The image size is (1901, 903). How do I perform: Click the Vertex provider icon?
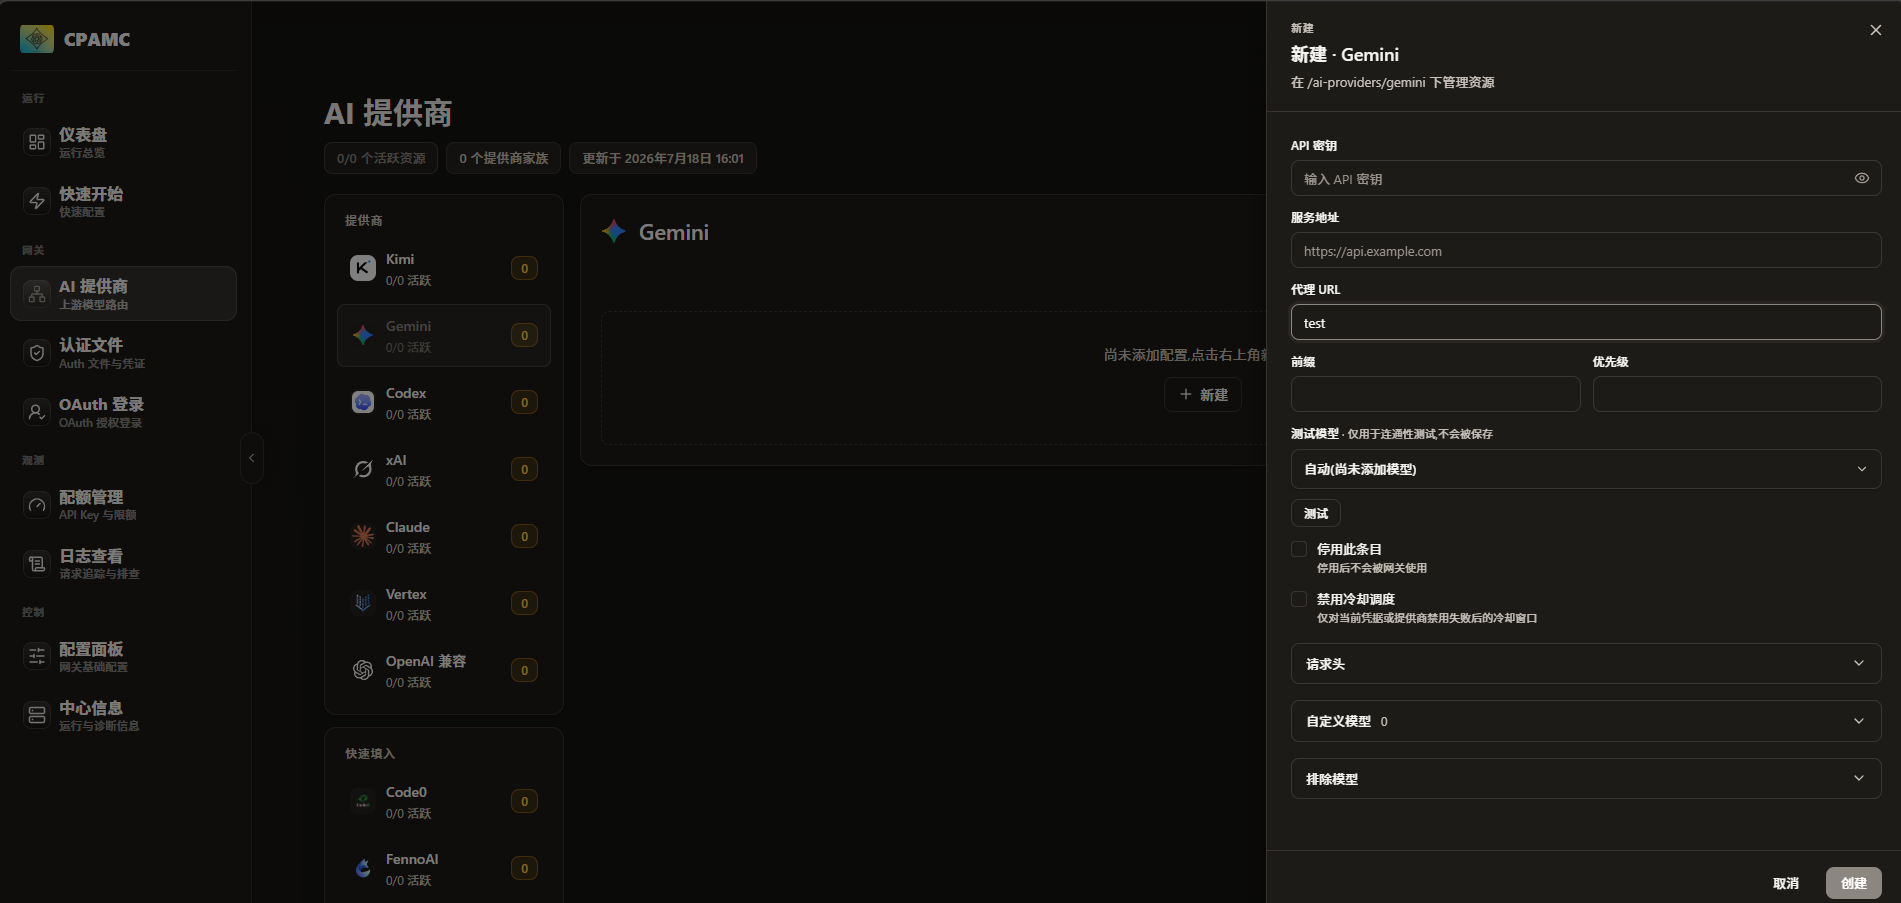click(x=363, y=603)
